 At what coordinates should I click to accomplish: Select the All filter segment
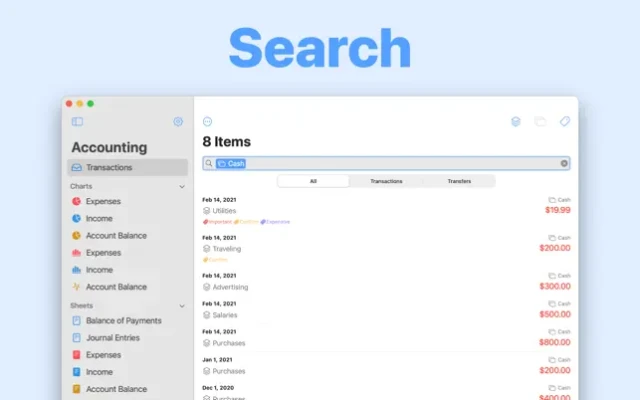coord(313,181)
